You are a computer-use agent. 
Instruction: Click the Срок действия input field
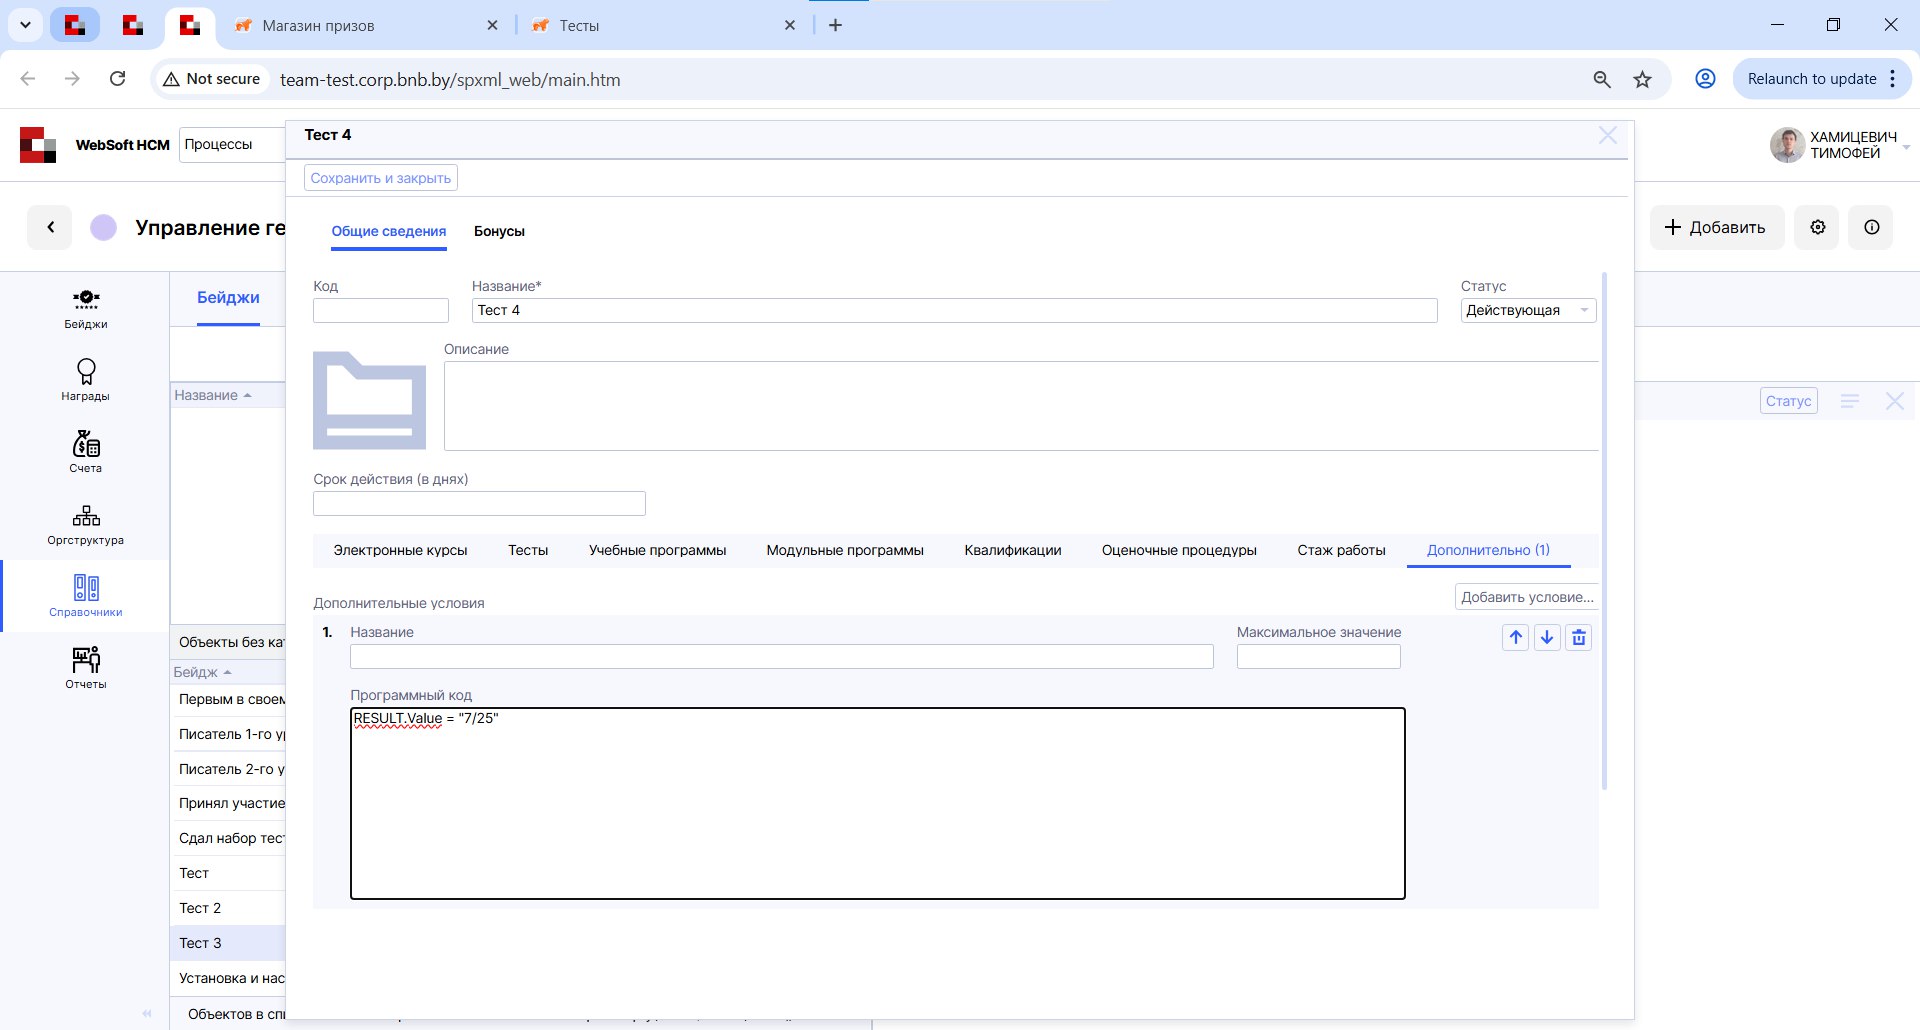pos(479,504)
